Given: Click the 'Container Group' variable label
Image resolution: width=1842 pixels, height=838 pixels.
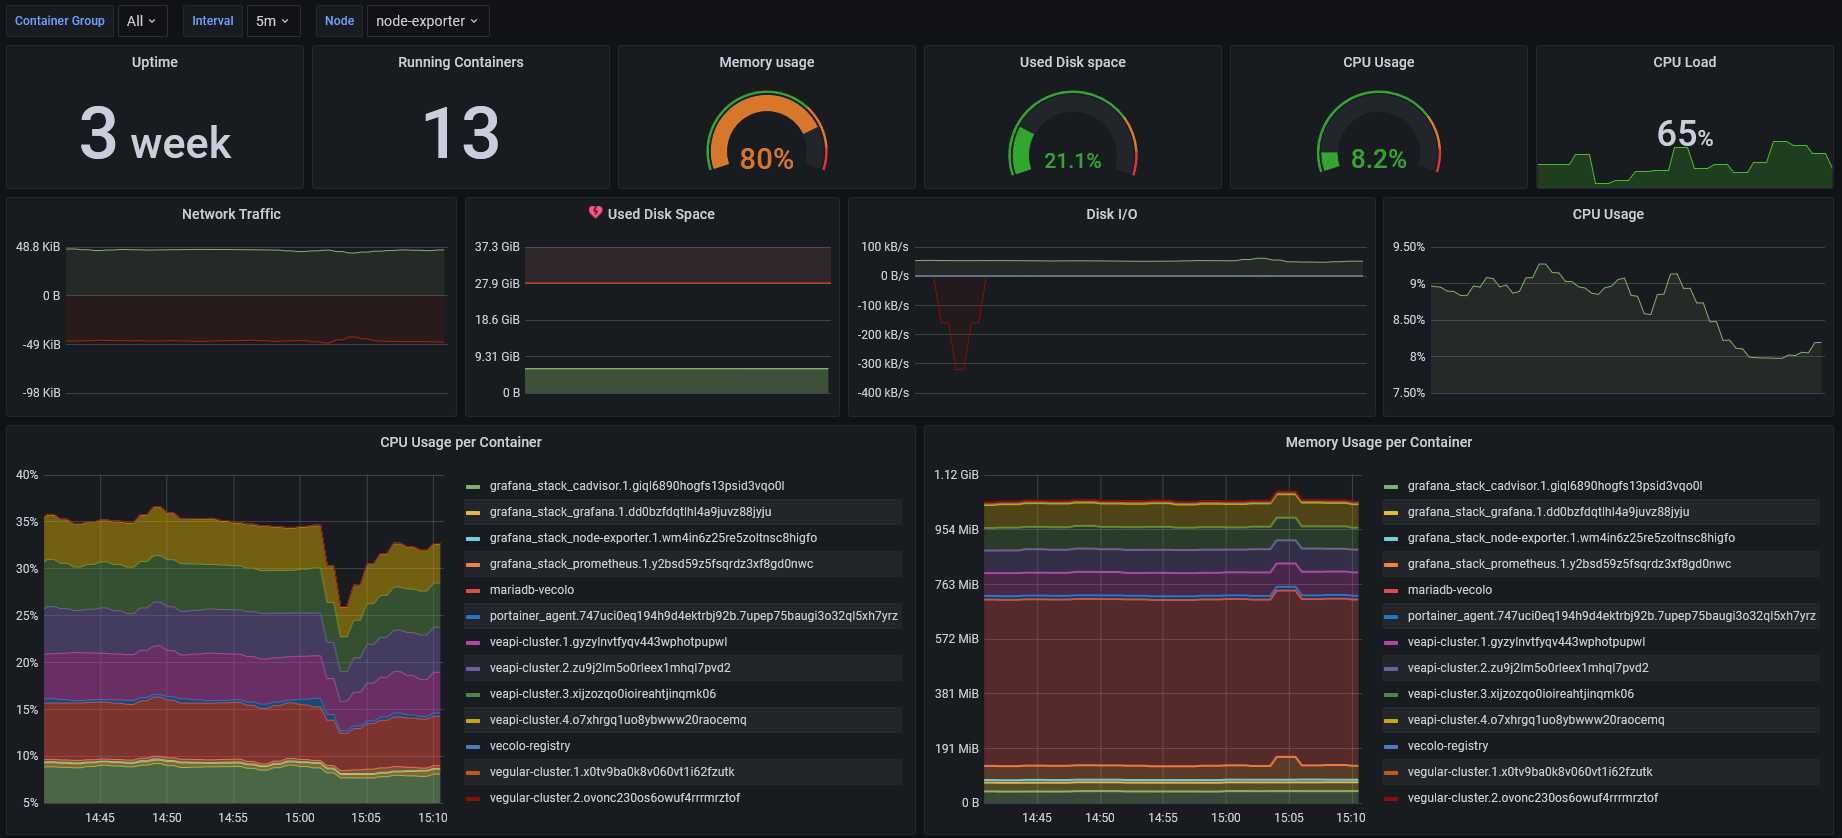Looking at the screenshot, I should [x=60, y=21].
